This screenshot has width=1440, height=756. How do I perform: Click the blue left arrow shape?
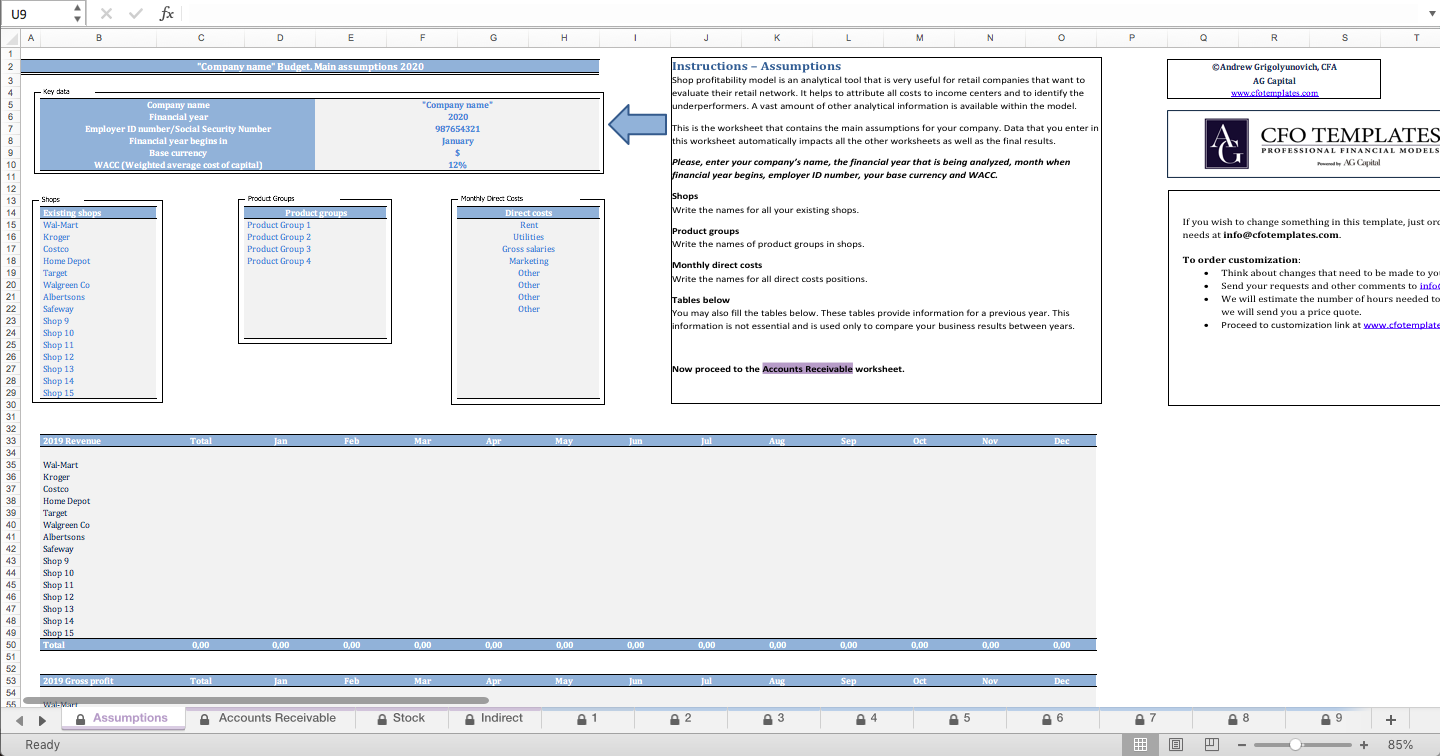pyautogui.click(x=638, y=126)
